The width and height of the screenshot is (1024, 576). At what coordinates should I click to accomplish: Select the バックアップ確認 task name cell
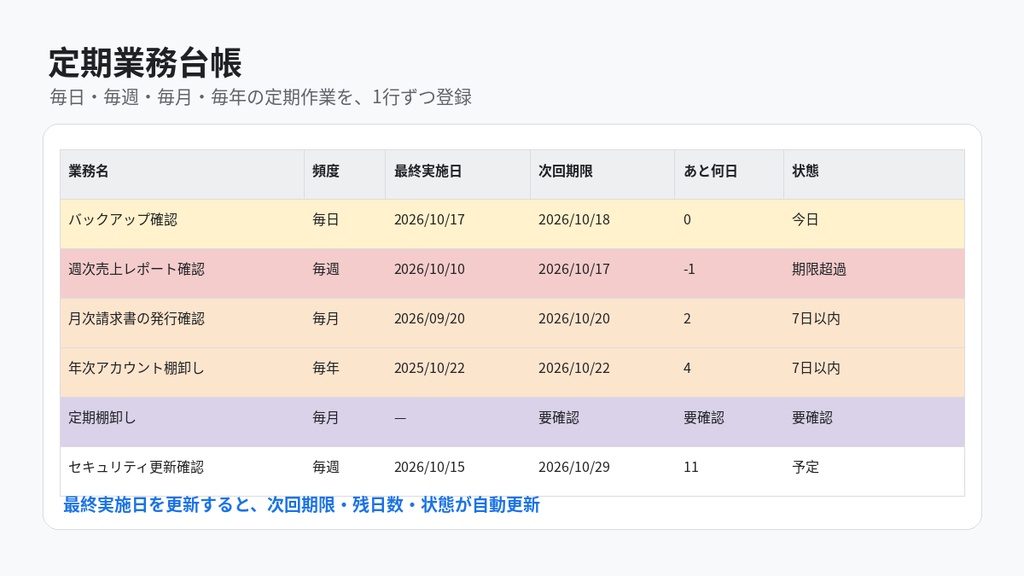point(182,224)
